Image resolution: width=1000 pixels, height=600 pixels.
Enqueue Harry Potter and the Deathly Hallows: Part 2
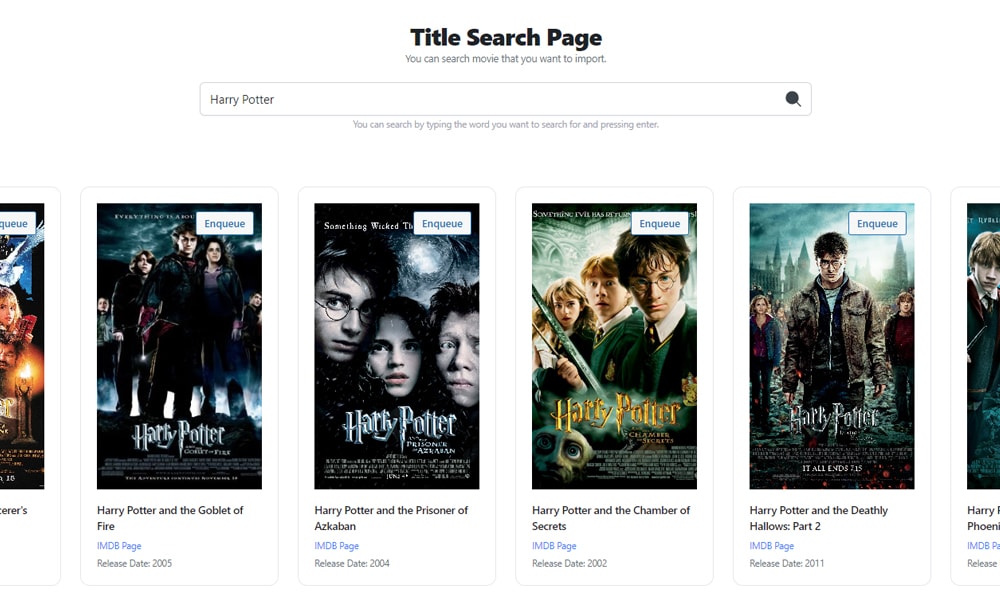tap(877, 223)
